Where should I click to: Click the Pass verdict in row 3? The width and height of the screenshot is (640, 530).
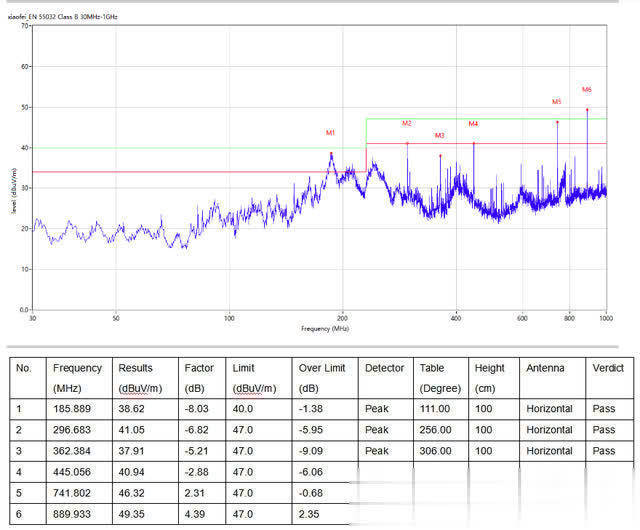(604, 451)
